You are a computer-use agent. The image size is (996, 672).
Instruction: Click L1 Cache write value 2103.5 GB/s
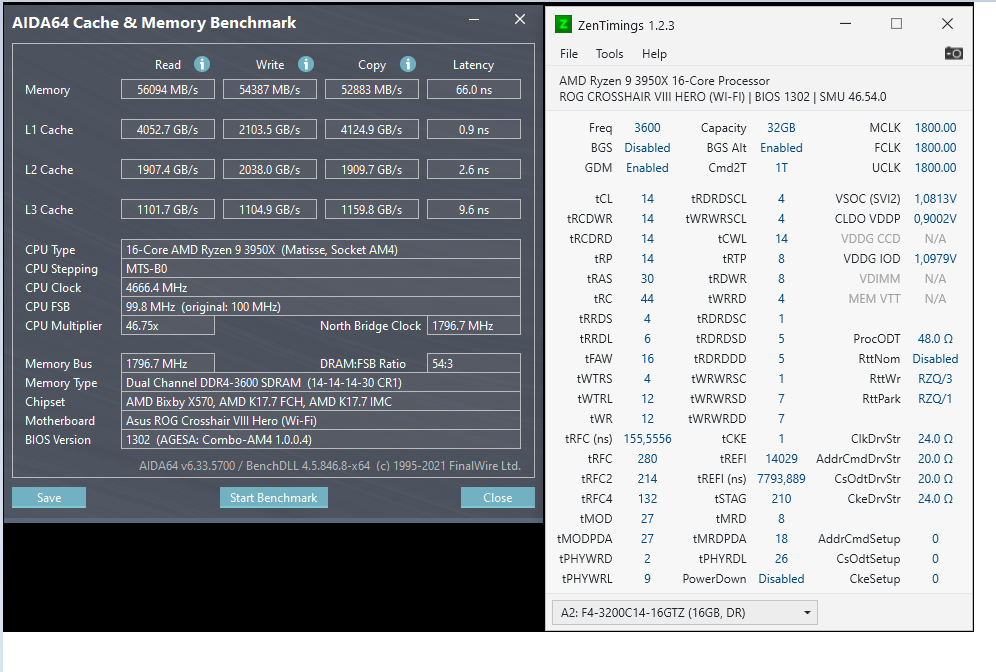pyautogui.click(x=270, y=130)
